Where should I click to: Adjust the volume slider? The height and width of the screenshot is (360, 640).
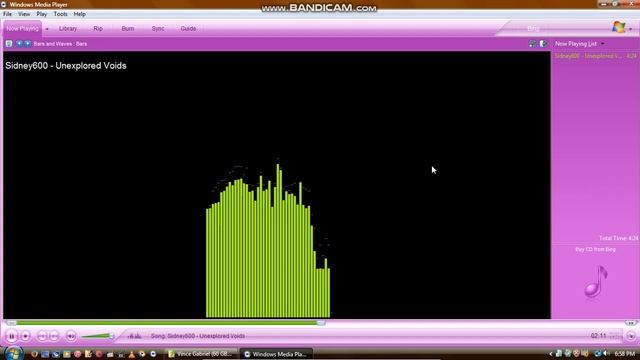click(97, 336)
